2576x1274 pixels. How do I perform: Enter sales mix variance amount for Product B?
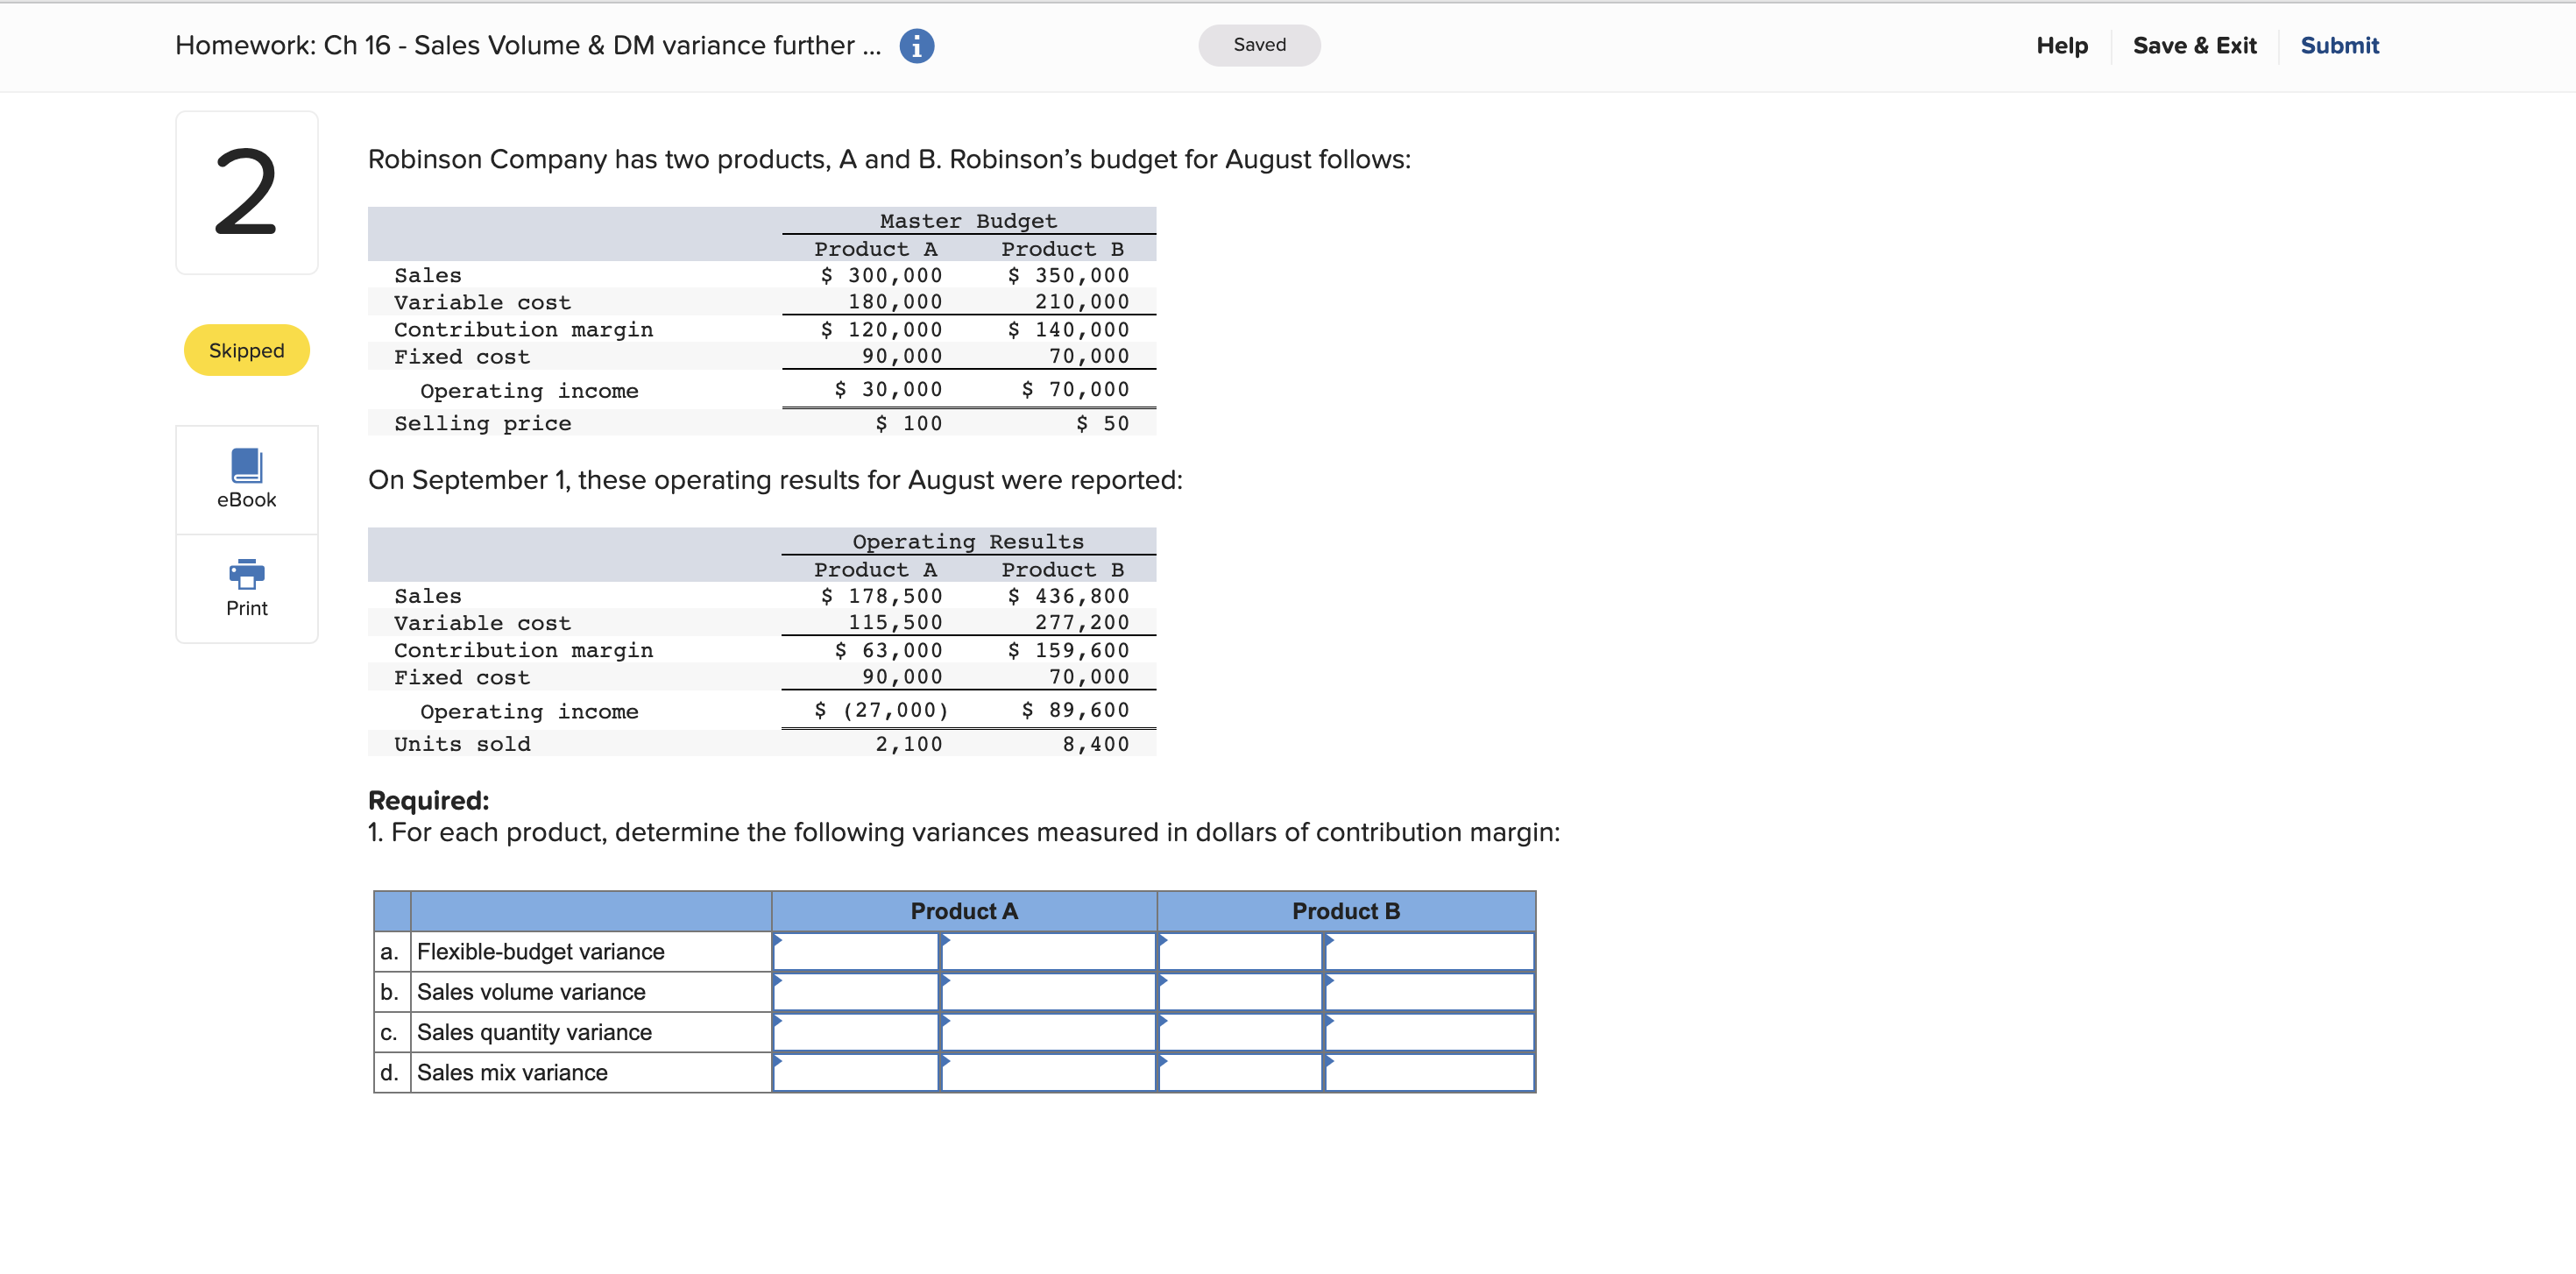1430,1071
